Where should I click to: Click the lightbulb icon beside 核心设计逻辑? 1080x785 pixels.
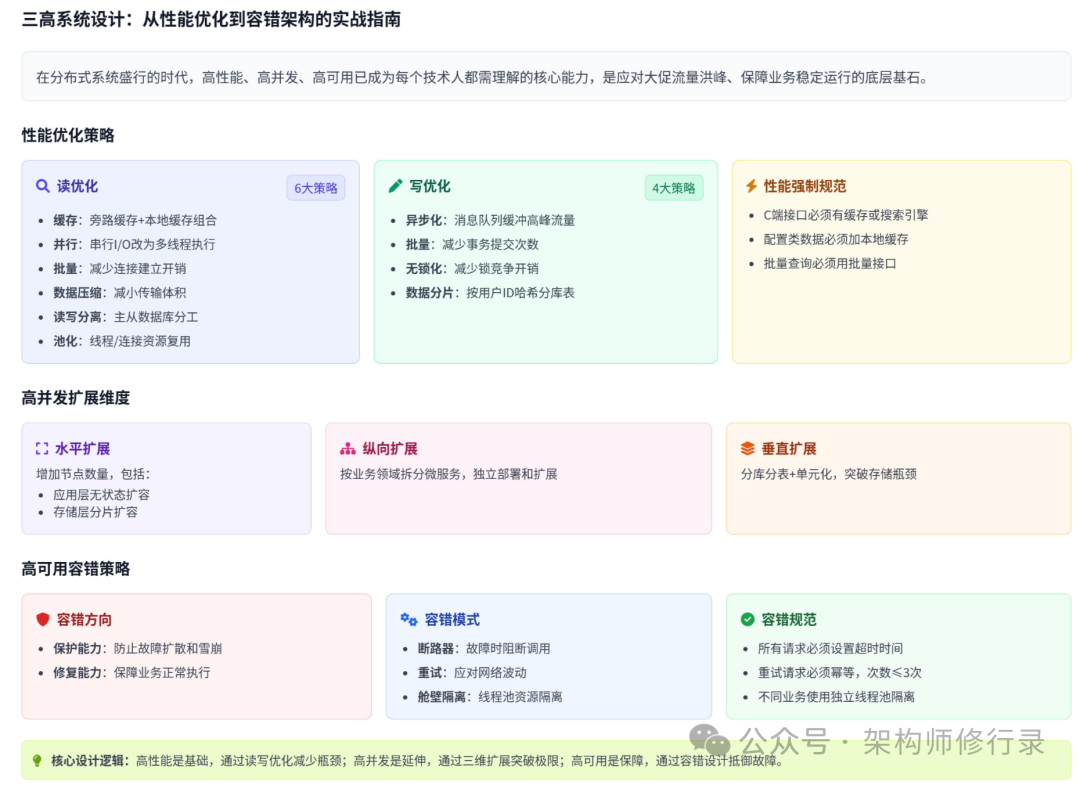point(37,760)
